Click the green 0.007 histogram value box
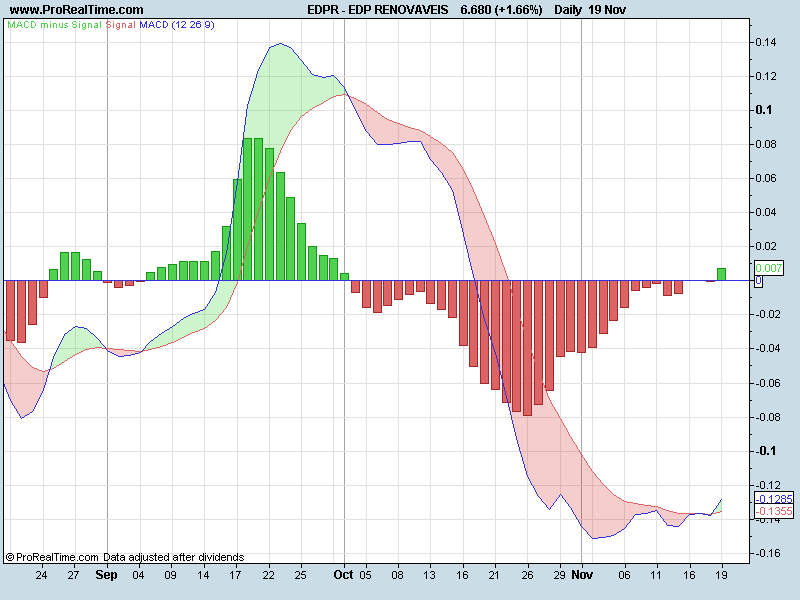Image resolution: width=800 pixels, height=600 pixels. point(768,268)
